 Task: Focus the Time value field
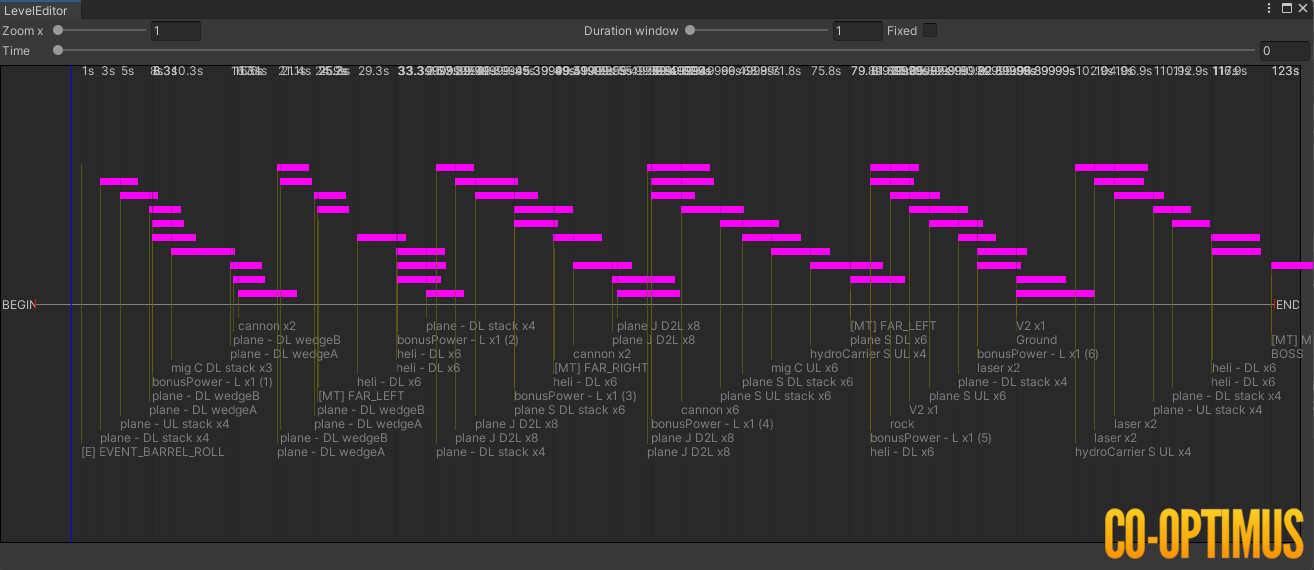pos(1283,51)
